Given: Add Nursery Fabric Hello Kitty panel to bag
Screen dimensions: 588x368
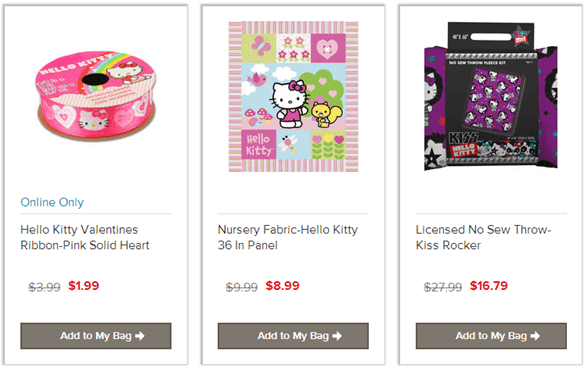Looking at the screenshot, I should 293,336.
